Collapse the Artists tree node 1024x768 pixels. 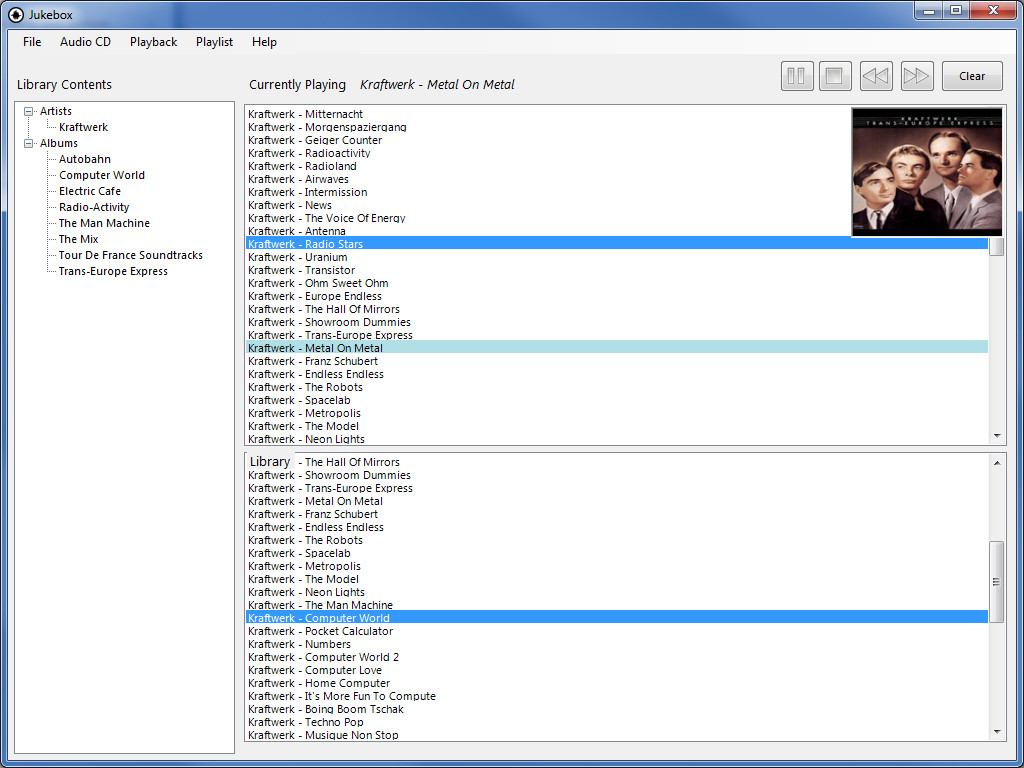tap(28, 112)
